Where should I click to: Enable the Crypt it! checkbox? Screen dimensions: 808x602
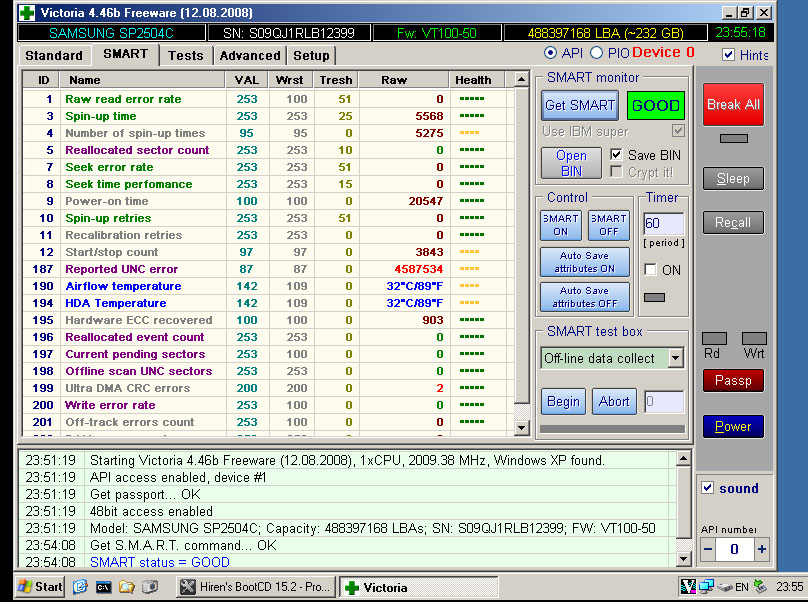[x=616, y=172]
